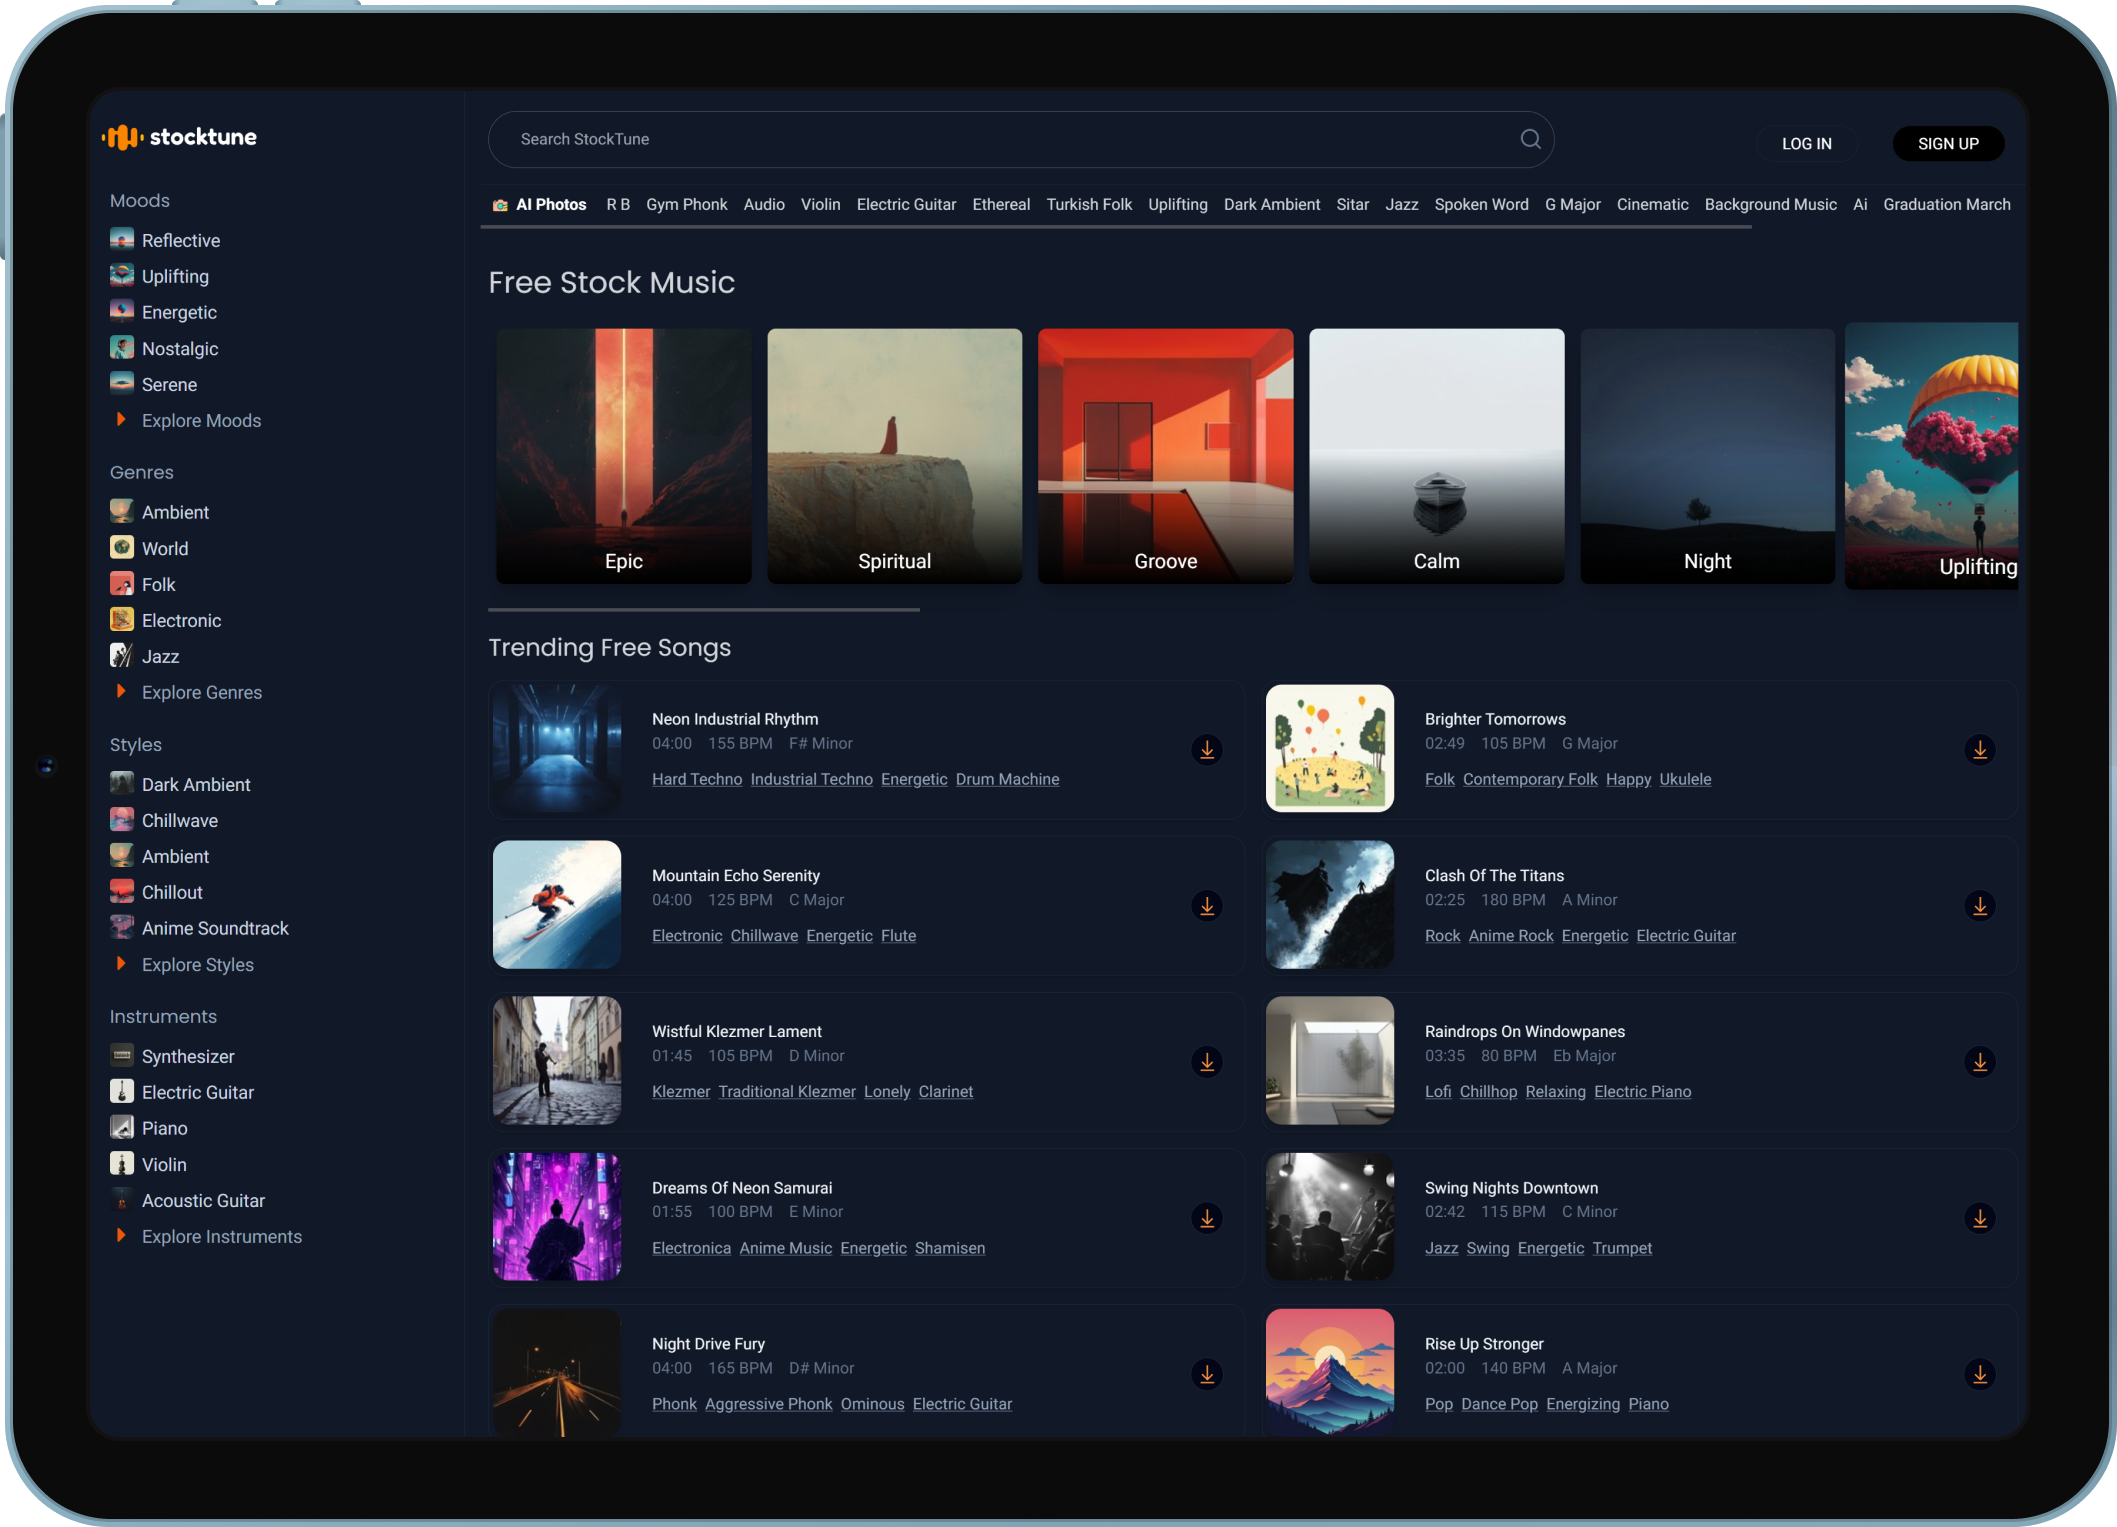
Task: Open the Background Music tag
Action: [1770, 204]
